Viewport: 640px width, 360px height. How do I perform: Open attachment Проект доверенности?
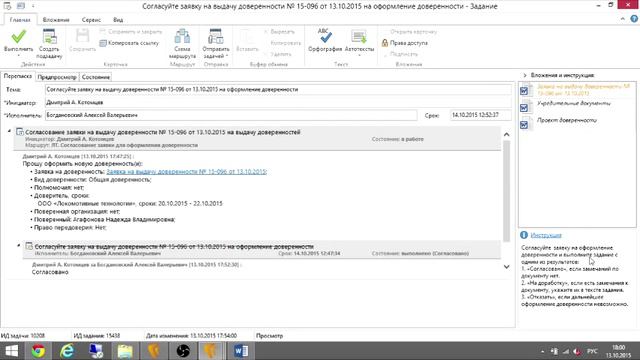pyautogui.click(x=567, y=120)
